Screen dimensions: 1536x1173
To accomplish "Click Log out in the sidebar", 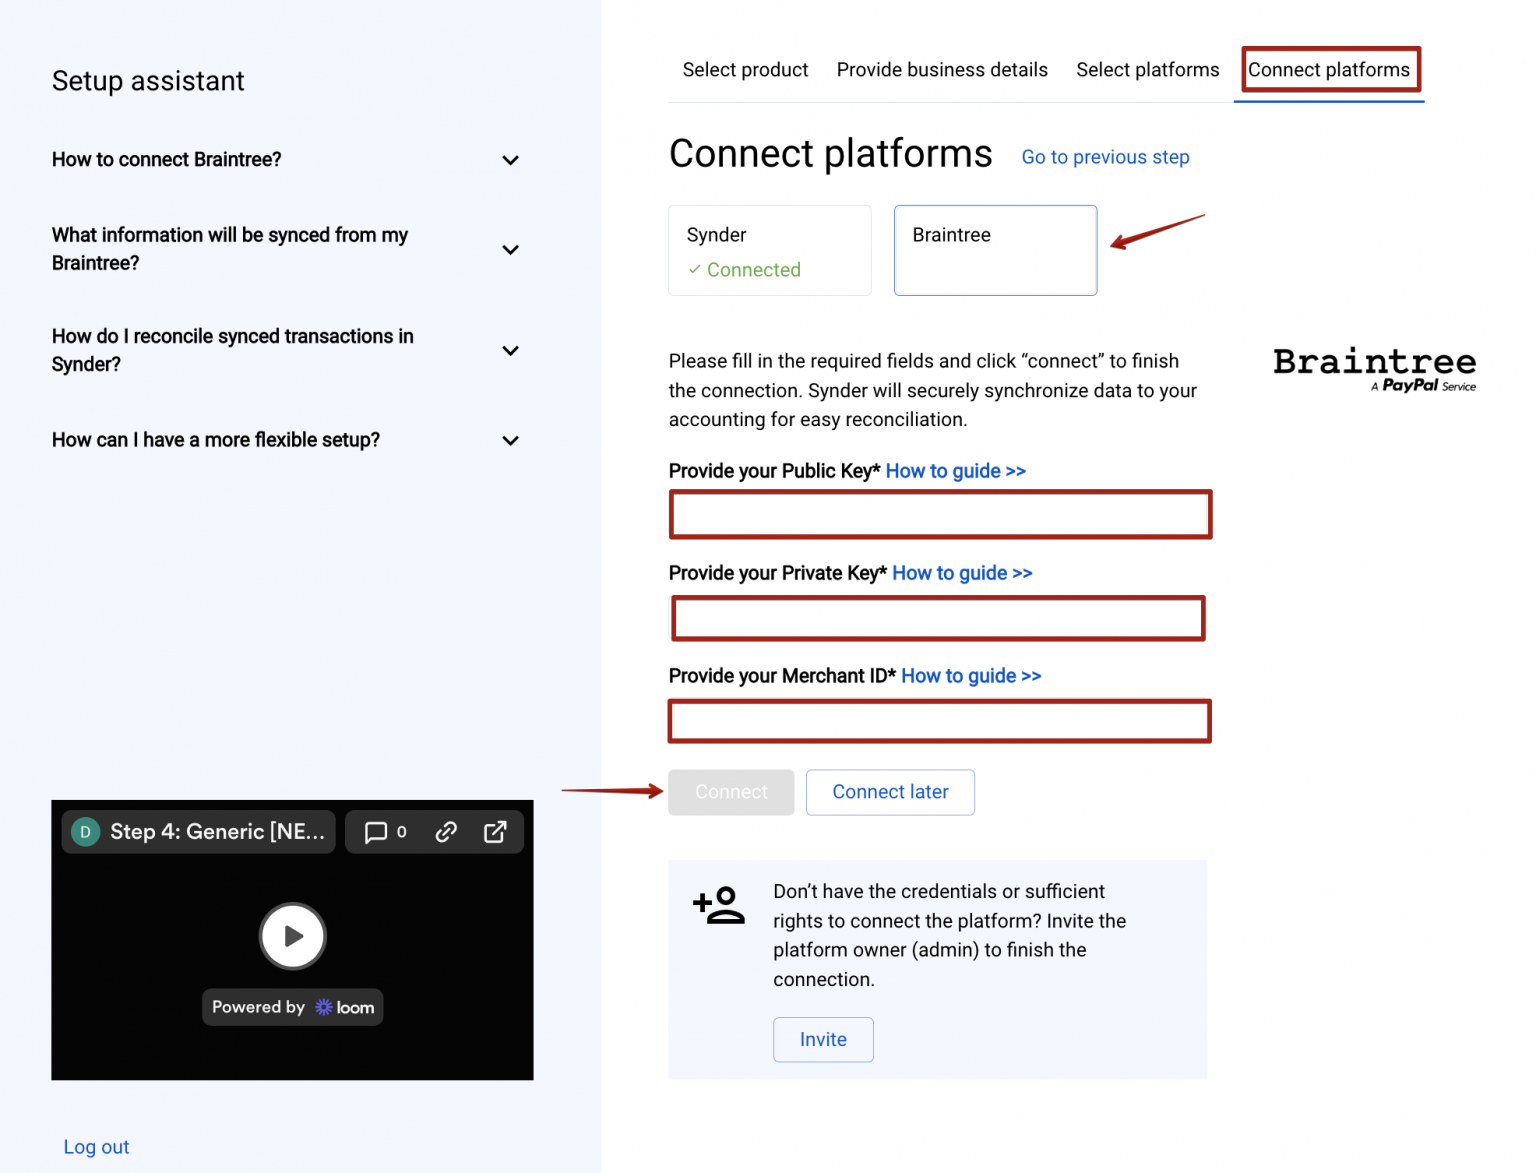I will (x=95, y=1146).
